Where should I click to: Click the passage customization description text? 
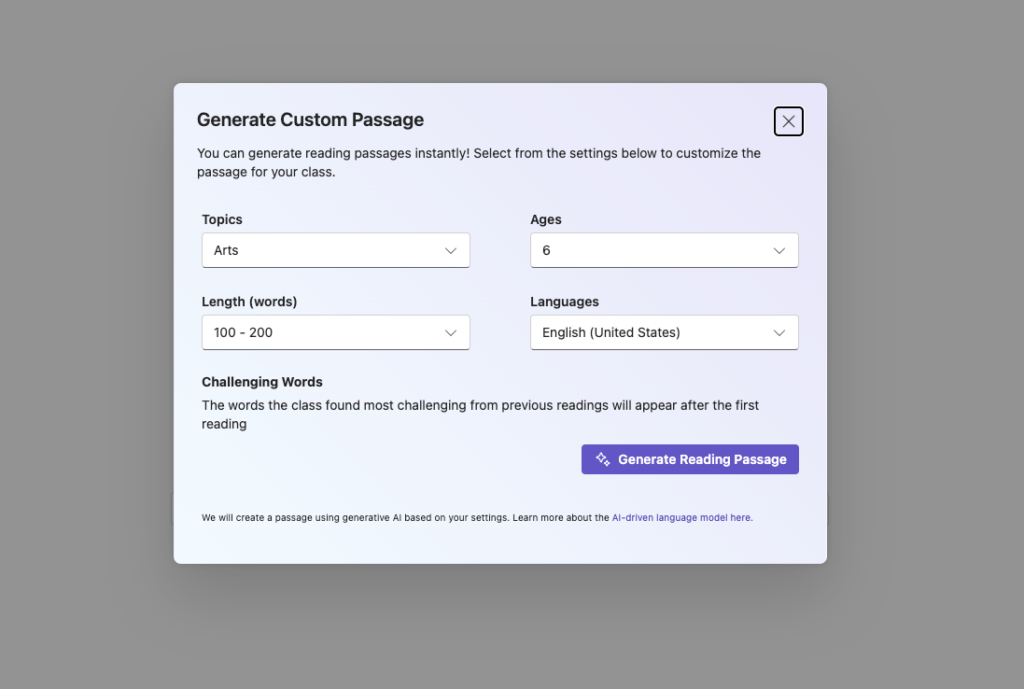479,162
